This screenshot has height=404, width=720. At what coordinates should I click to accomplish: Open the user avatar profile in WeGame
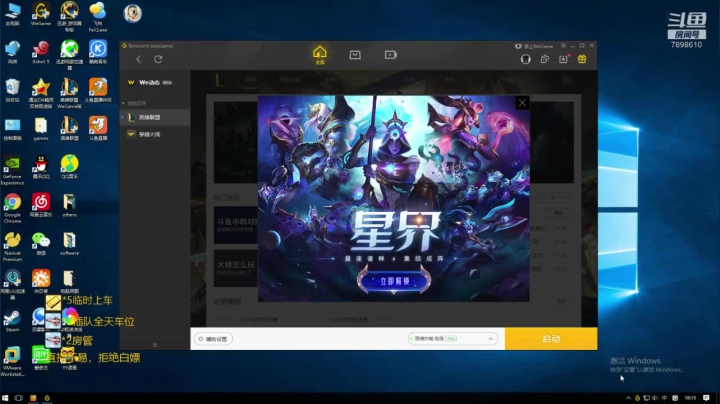(x=526, y=59)
